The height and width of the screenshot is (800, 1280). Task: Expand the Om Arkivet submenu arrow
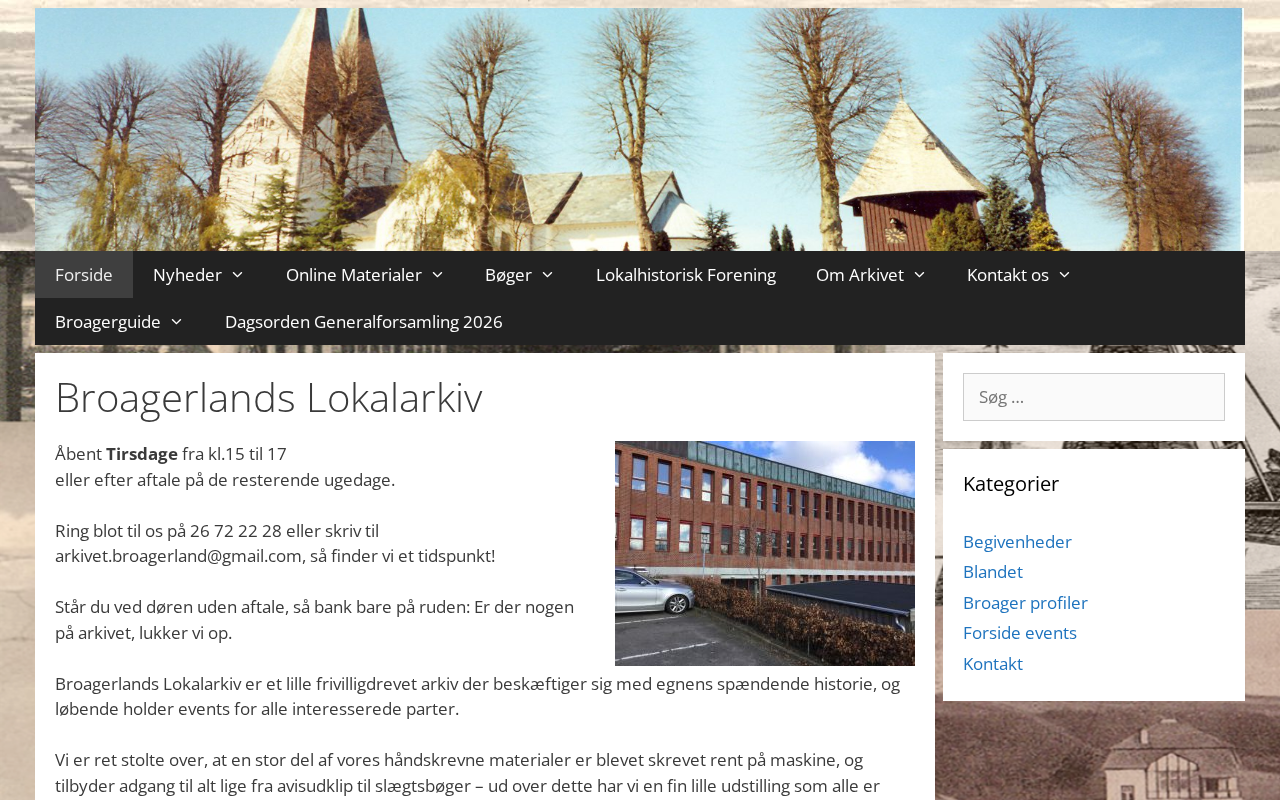point(919,275)
